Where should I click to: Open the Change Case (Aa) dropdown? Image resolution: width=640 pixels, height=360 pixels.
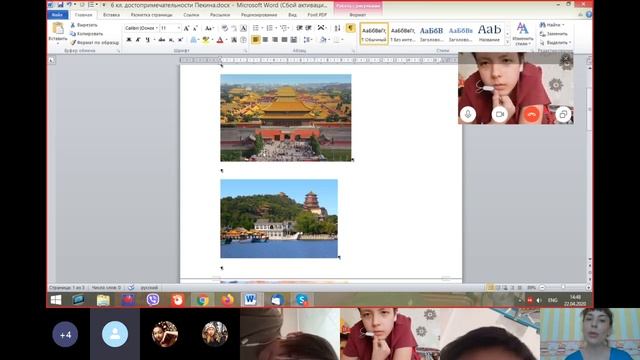[209, 28]
